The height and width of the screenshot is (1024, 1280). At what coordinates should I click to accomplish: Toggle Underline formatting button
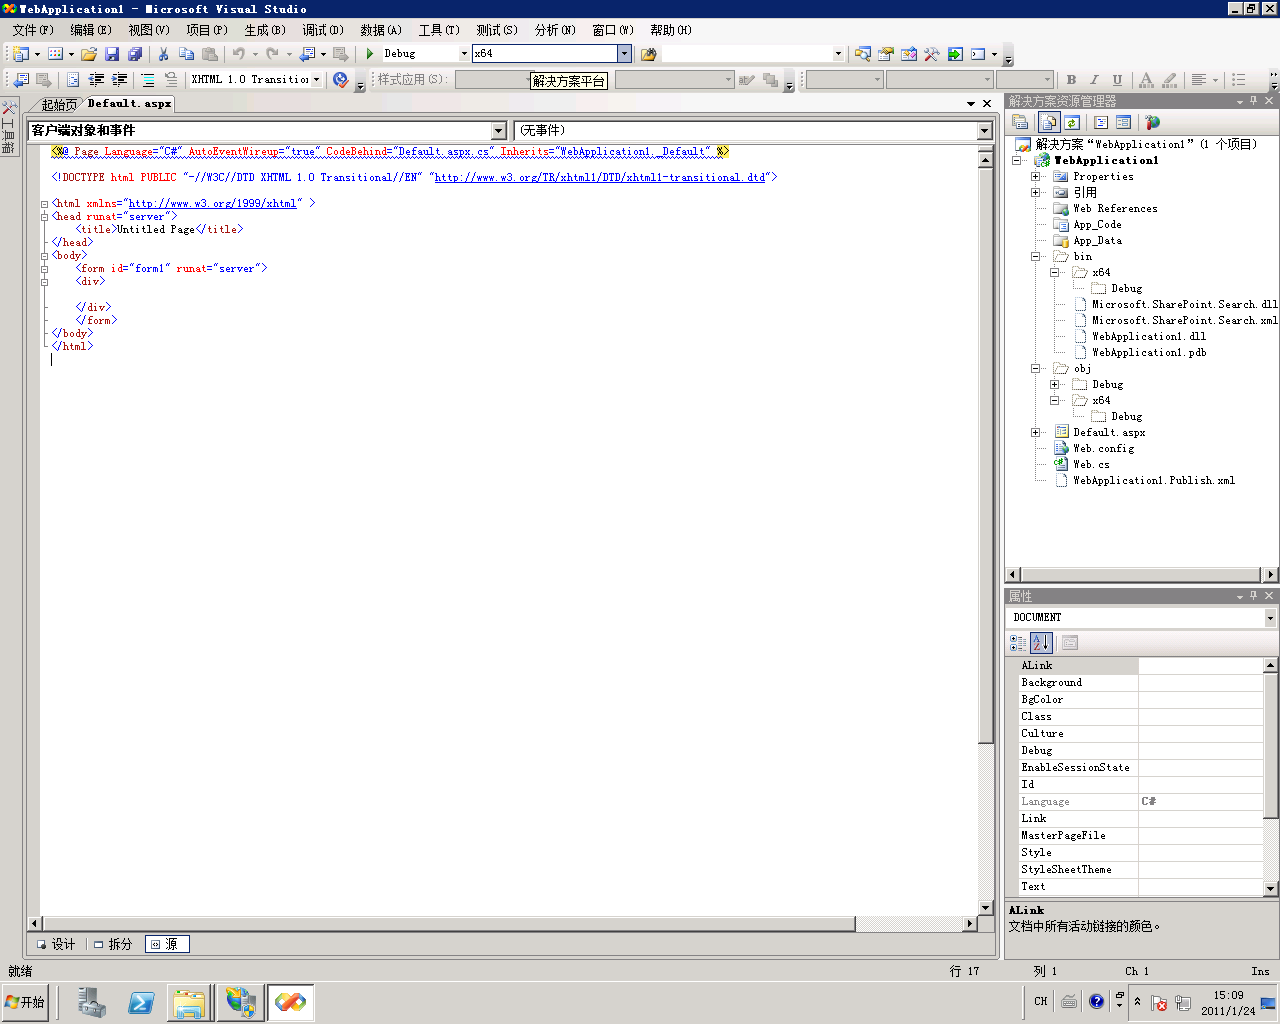click(1117, 80)
